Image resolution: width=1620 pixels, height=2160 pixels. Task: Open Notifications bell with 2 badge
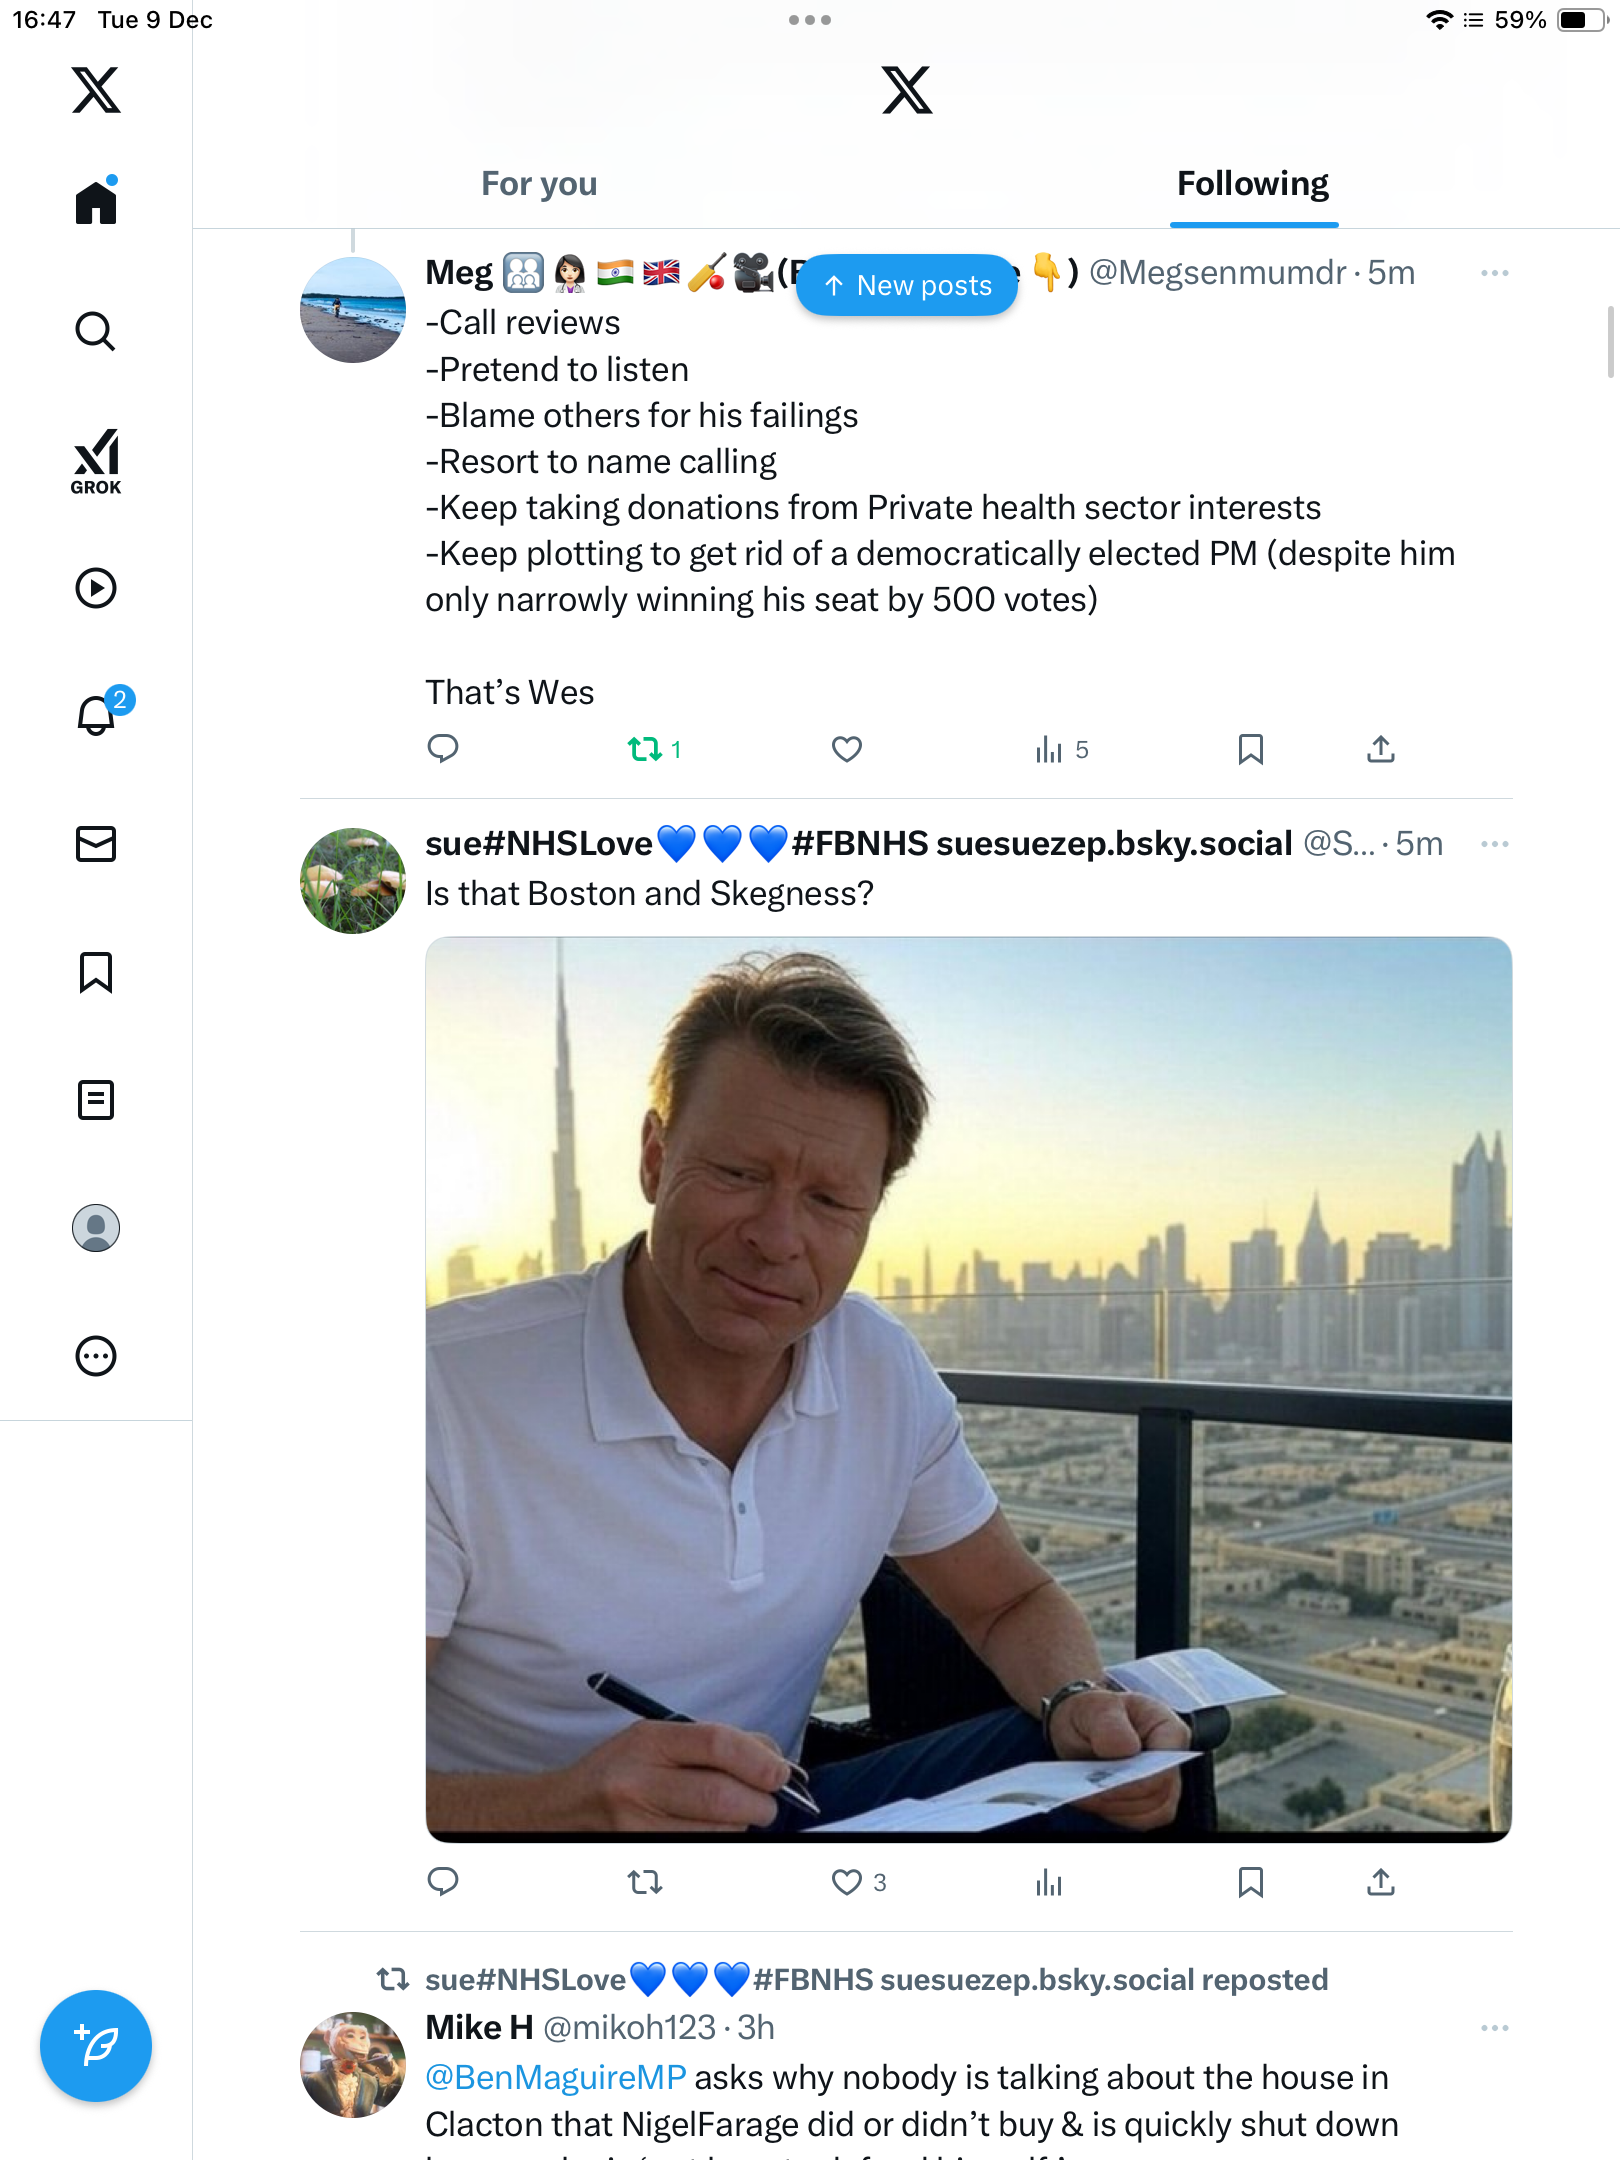(98, 715)
